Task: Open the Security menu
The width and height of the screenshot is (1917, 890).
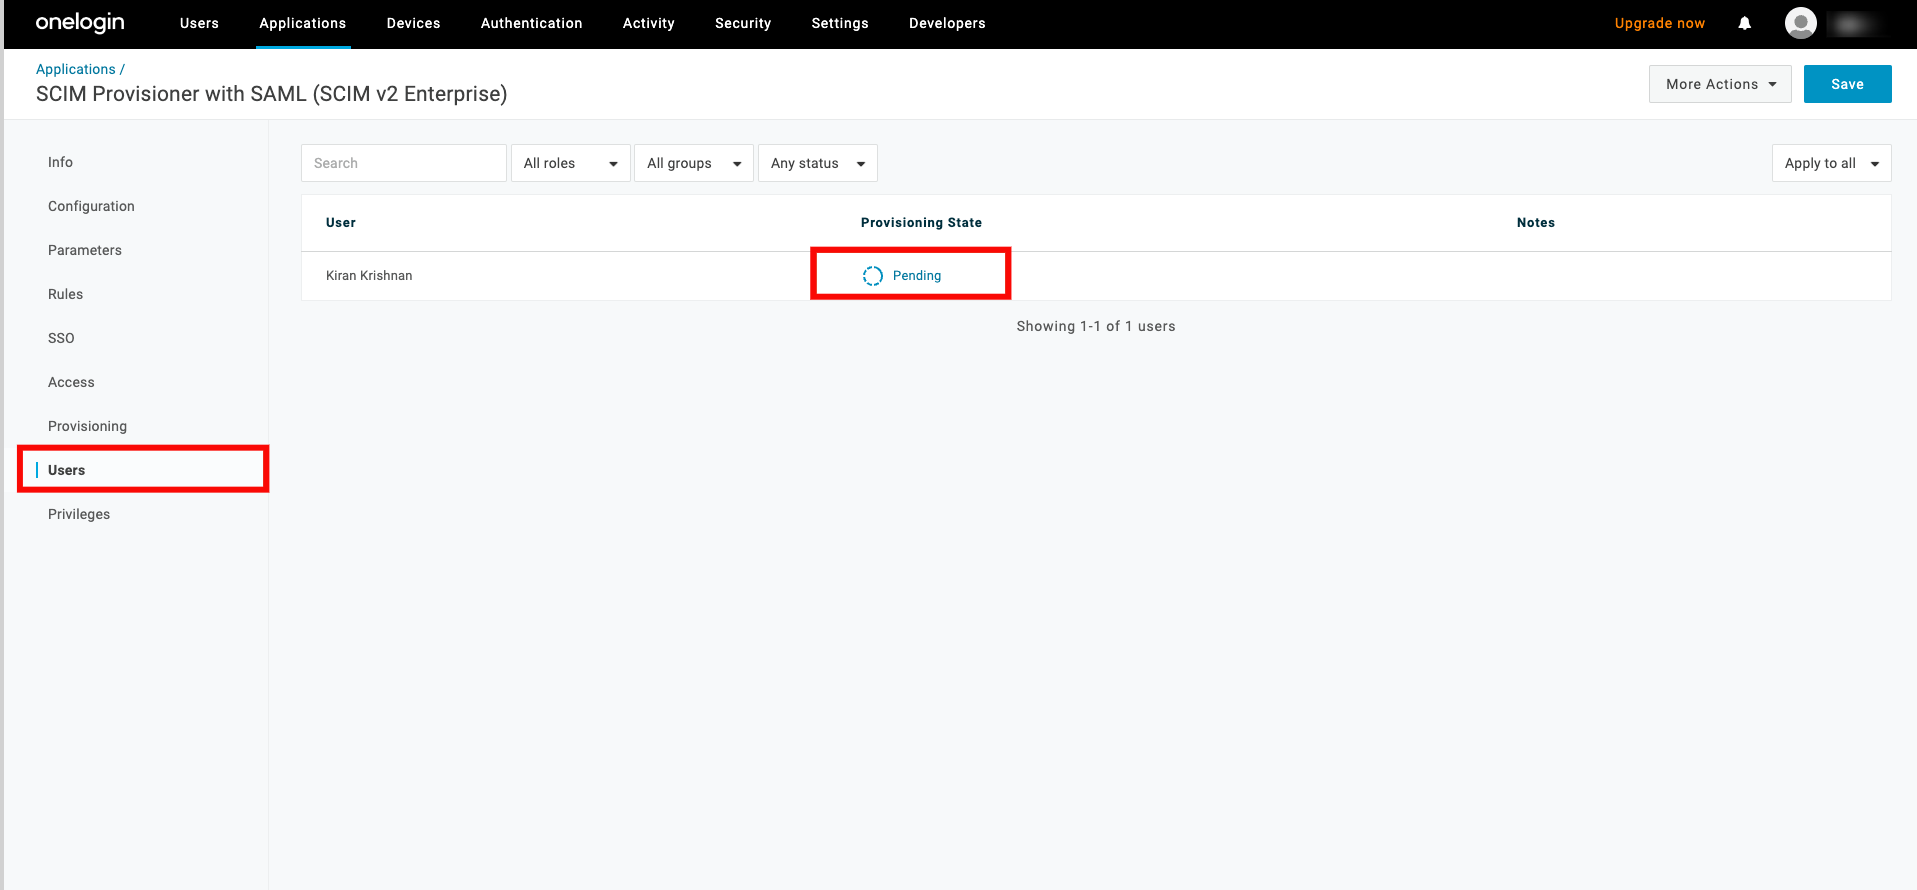Action: click(743, 23)
